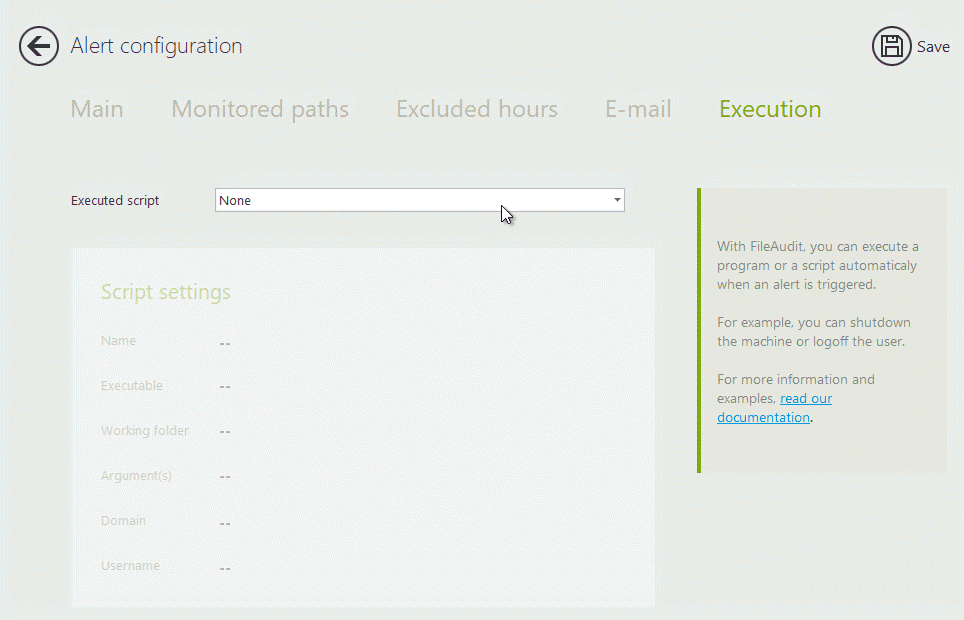Go to the Excluded hours tab
The width and height of the screenshot is (964, 620).
(476, 109)
